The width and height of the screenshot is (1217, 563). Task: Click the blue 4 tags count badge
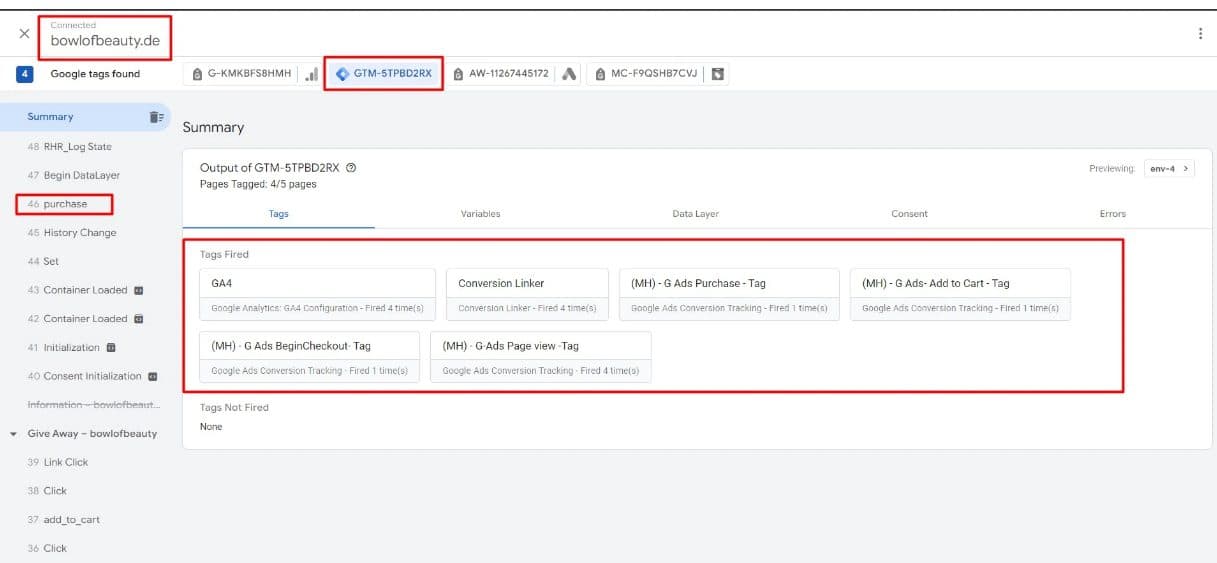point(25,74)
